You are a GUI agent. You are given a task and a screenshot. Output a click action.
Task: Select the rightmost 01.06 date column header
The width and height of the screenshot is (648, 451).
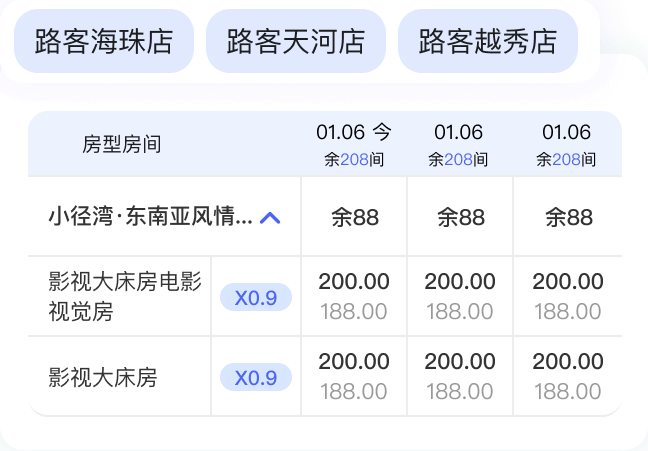point(567,144)
